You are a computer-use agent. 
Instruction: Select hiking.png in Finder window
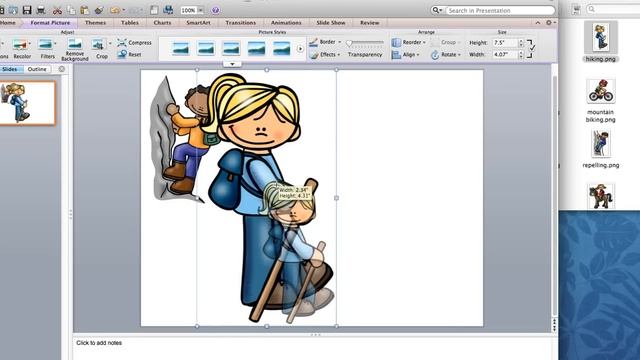click(600, 42)
